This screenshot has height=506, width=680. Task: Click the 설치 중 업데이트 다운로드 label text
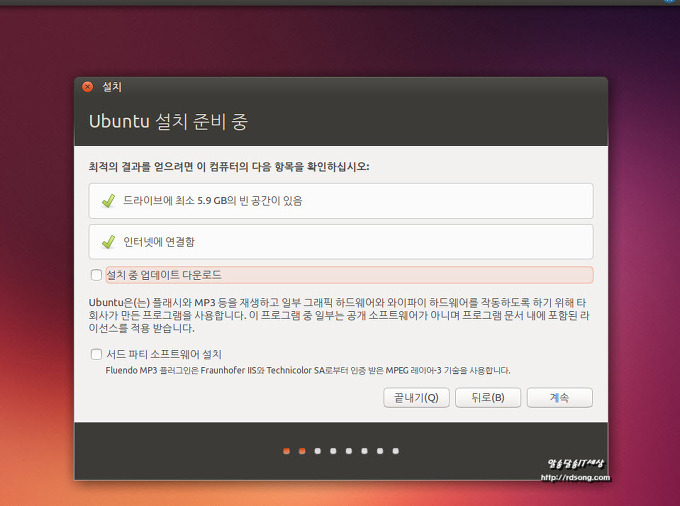[163, 275]
